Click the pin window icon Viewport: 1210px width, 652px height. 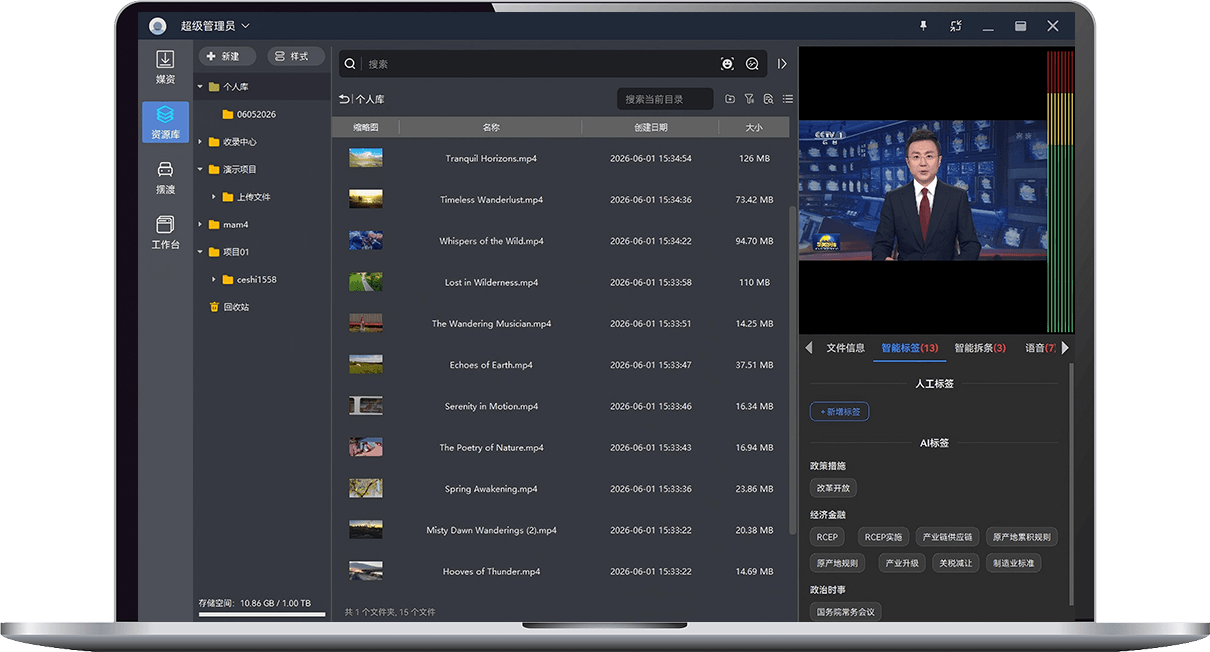point(923,26)
